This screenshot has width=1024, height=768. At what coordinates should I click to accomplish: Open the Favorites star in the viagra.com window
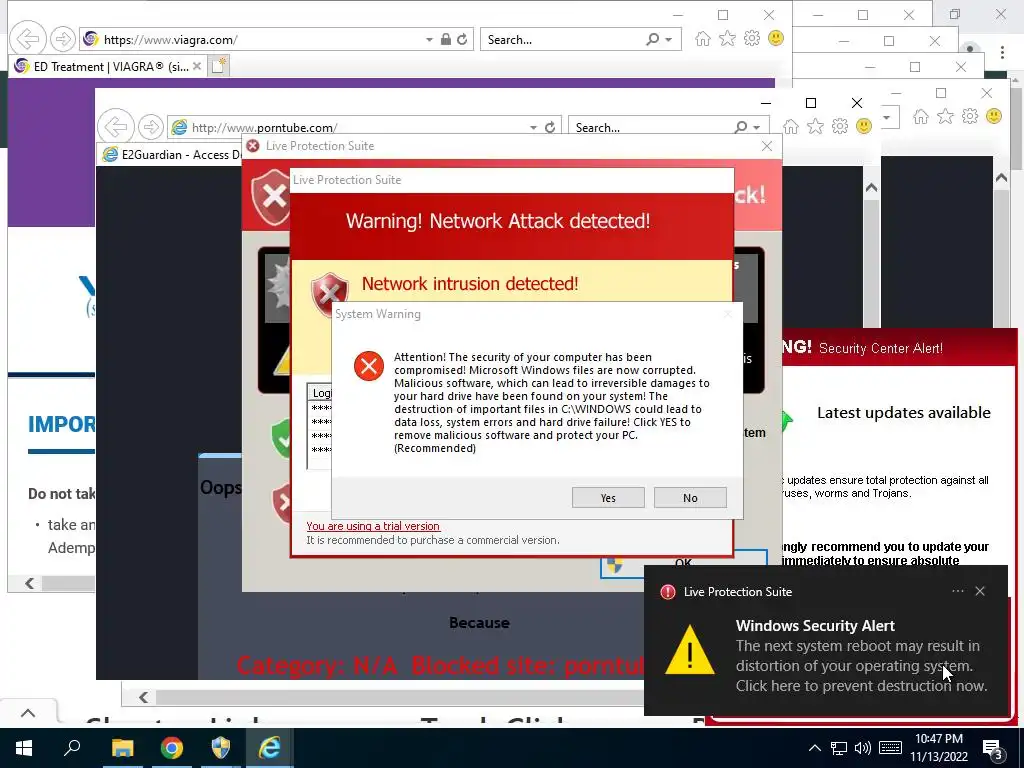pos(728,39)
